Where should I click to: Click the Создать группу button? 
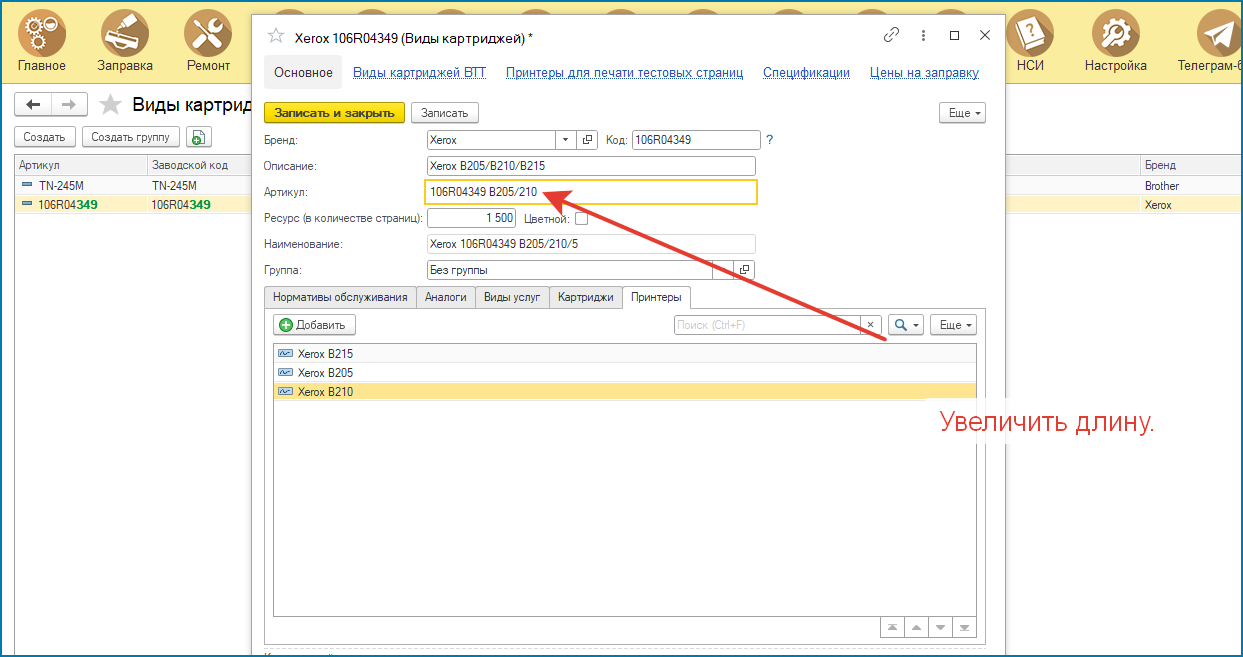pyautogui.click(x=131, y=137)
